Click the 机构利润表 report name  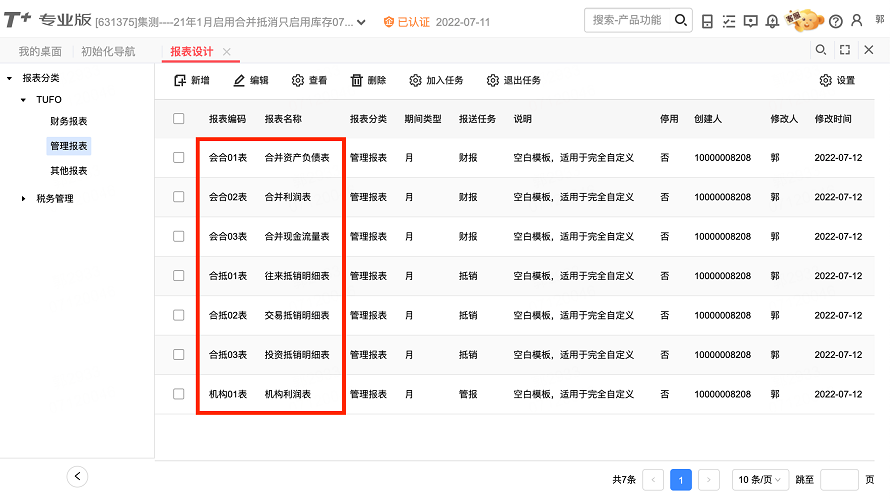[x=288, y=393]
